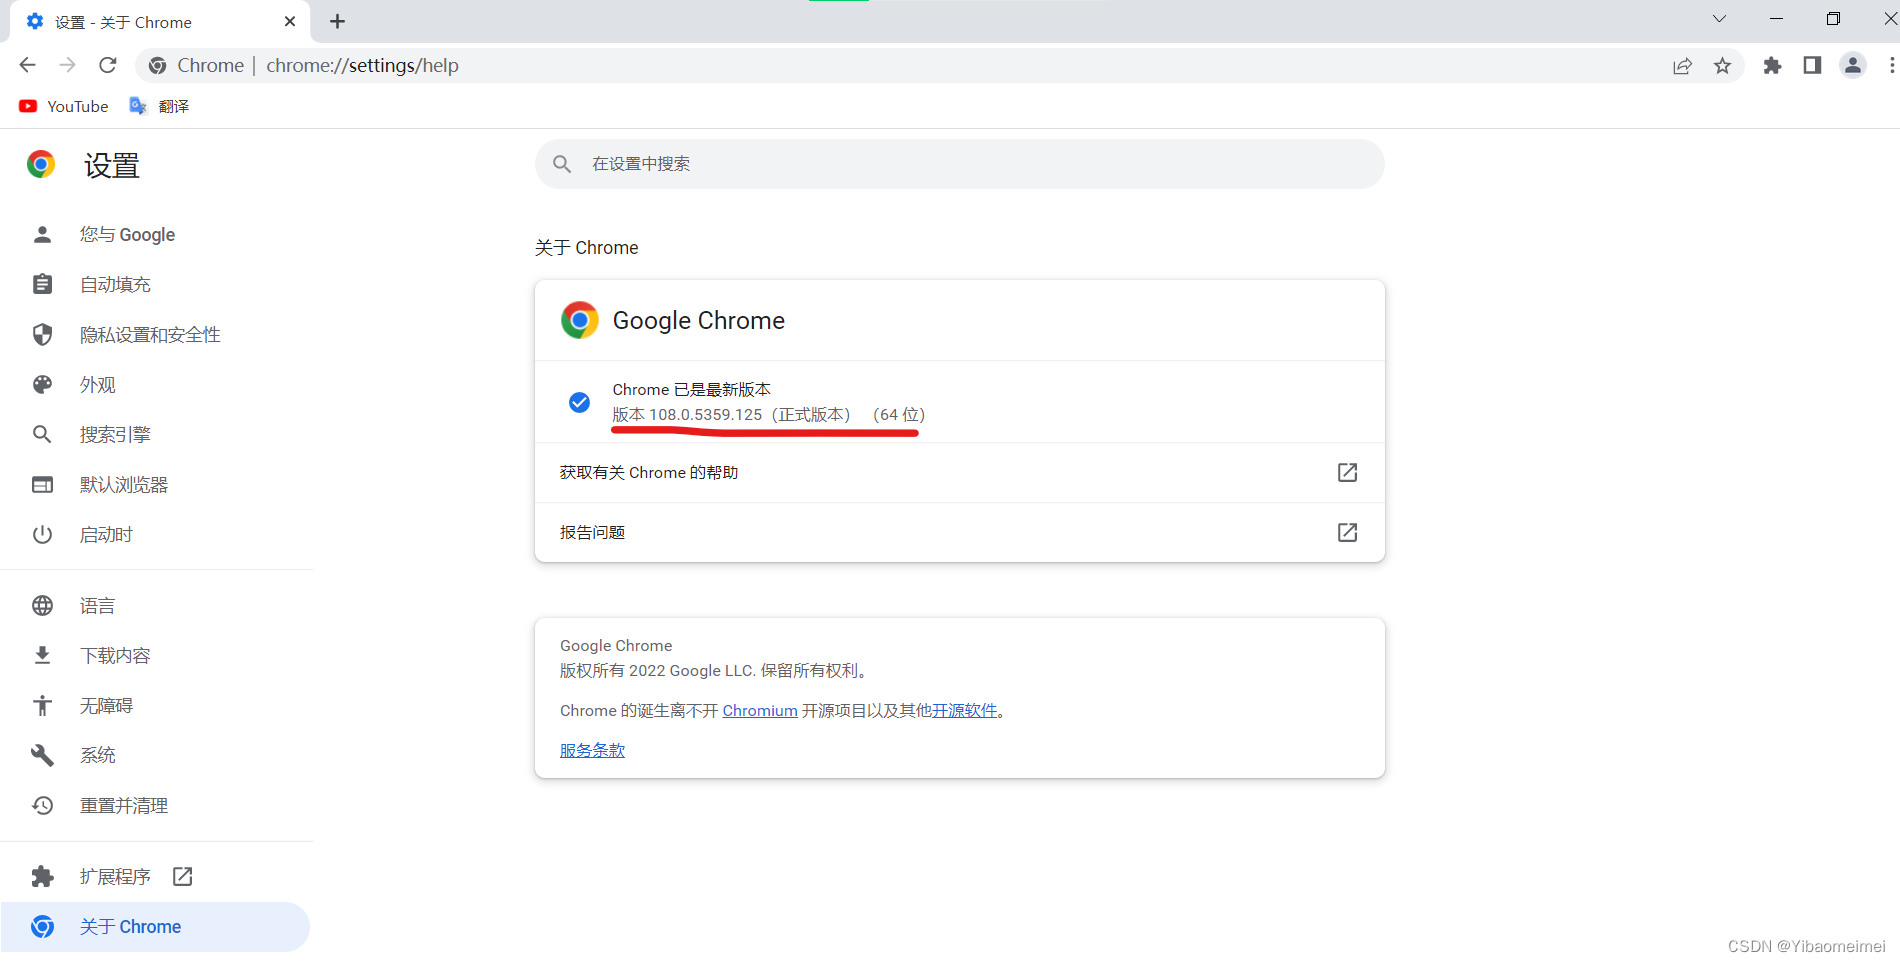Open a new tab with the plus button
The image size is (1900, 962).
(337, 21)
